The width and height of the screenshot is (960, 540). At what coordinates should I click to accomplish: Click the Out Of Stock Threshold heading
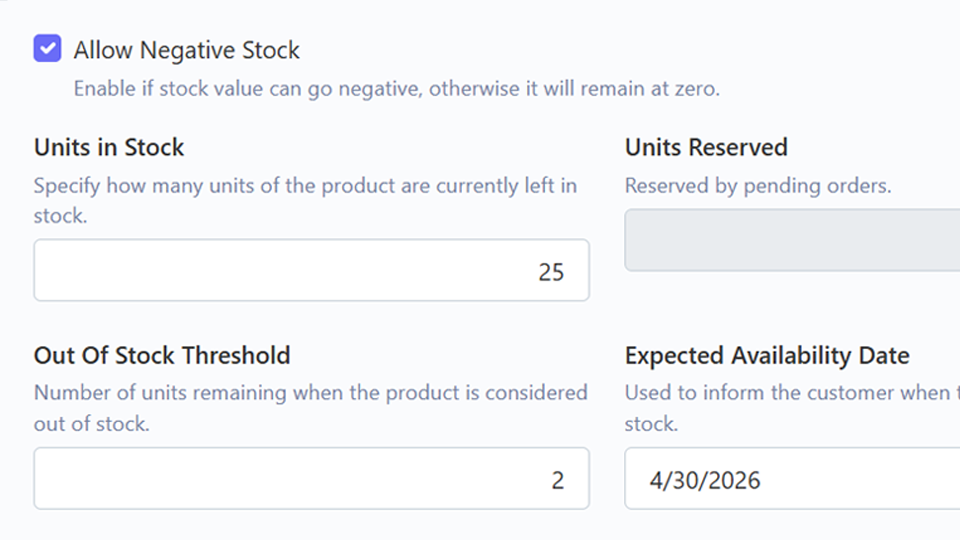tap(162, 356)
